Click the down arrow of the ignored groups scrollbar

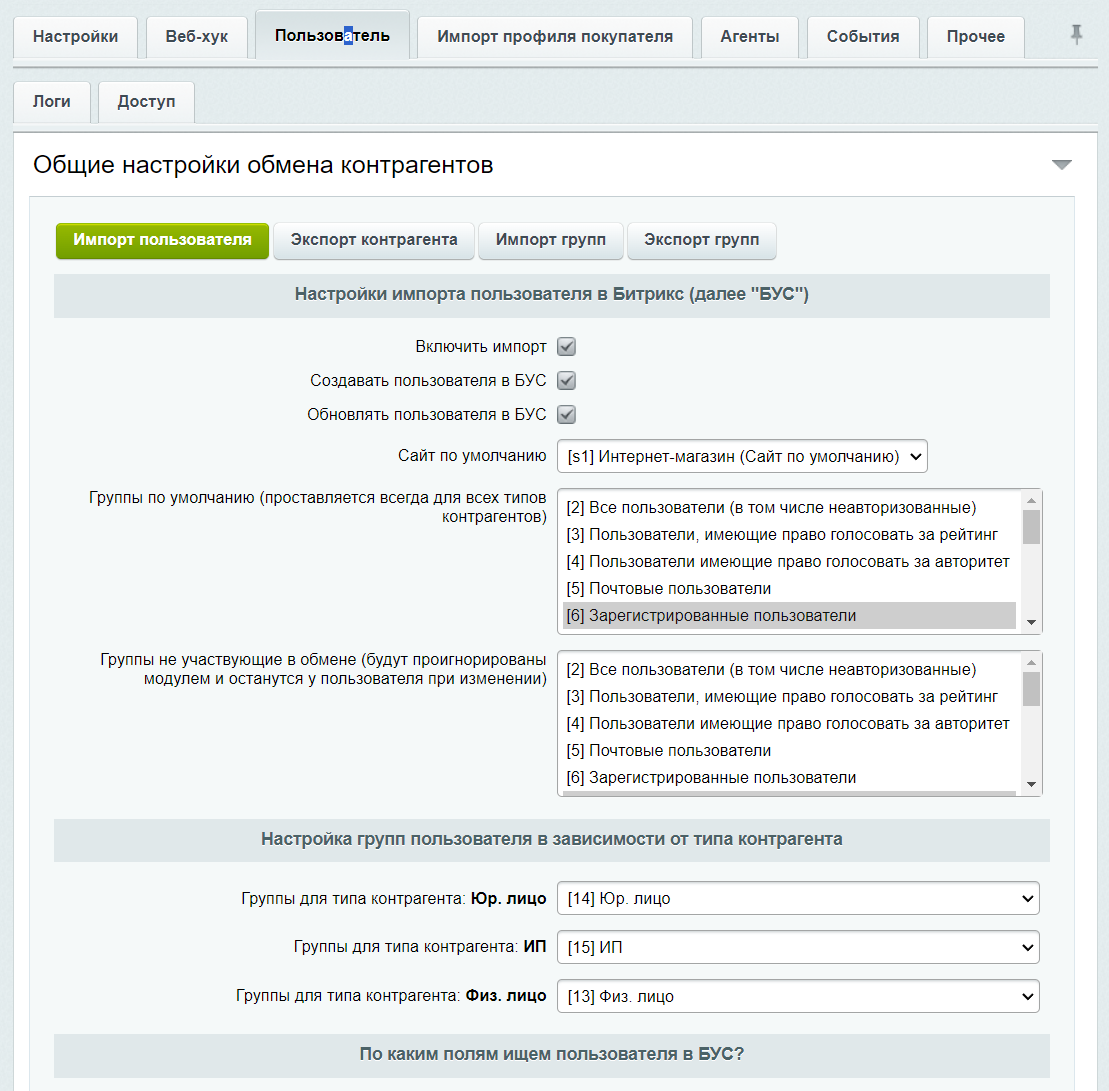(1032, 785)
